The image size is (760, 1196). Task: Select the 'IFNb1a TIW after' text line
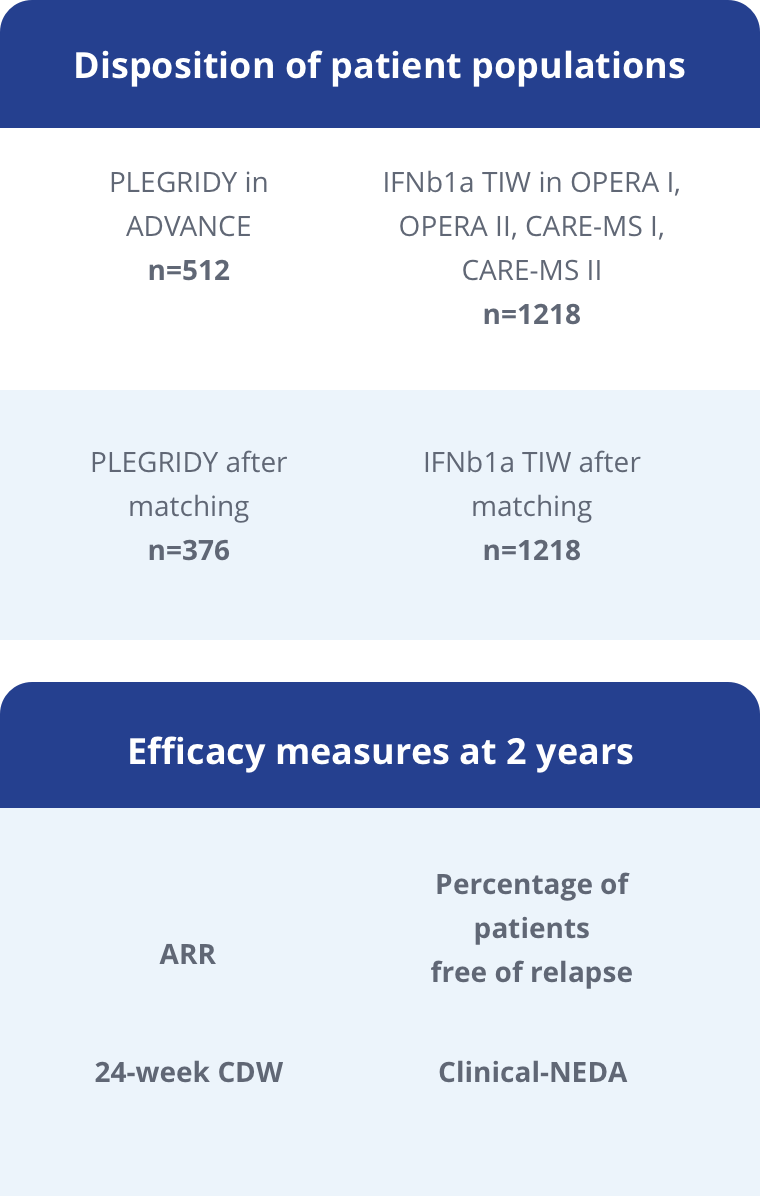[x=532, y=462]
